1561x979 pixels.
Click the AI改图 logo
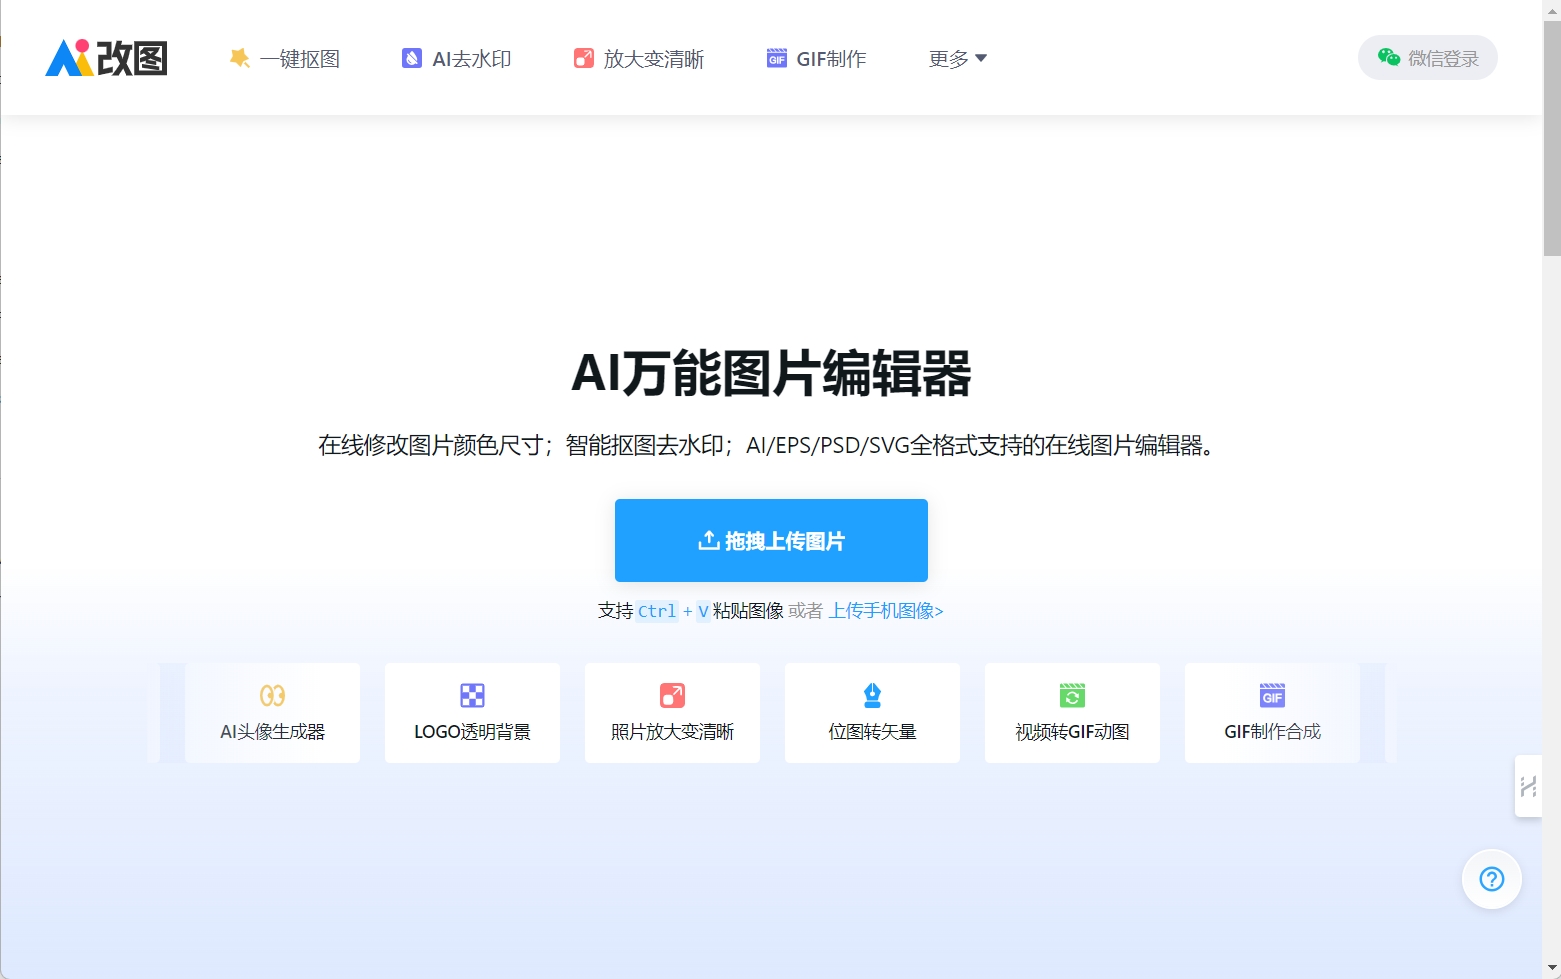click(106, 58)
